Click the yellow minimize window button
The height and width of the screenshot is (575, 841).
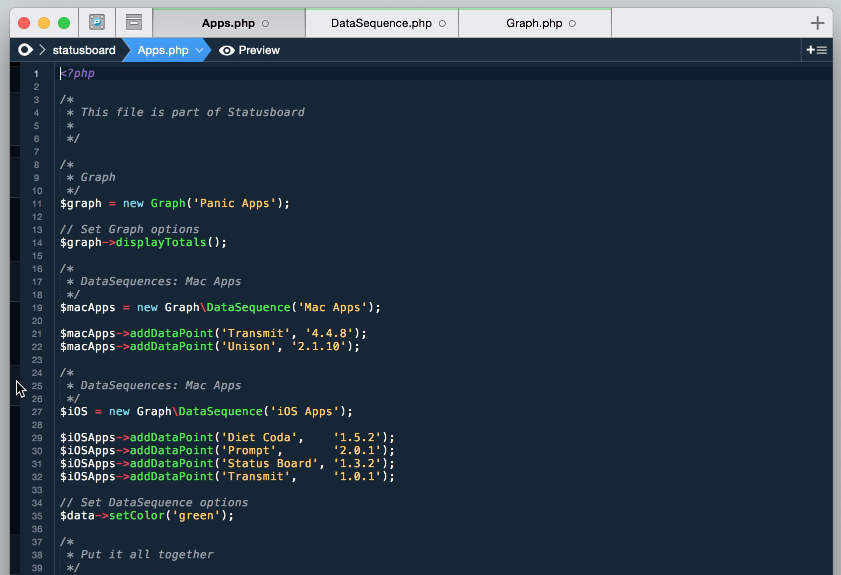[x=44, y=23]
